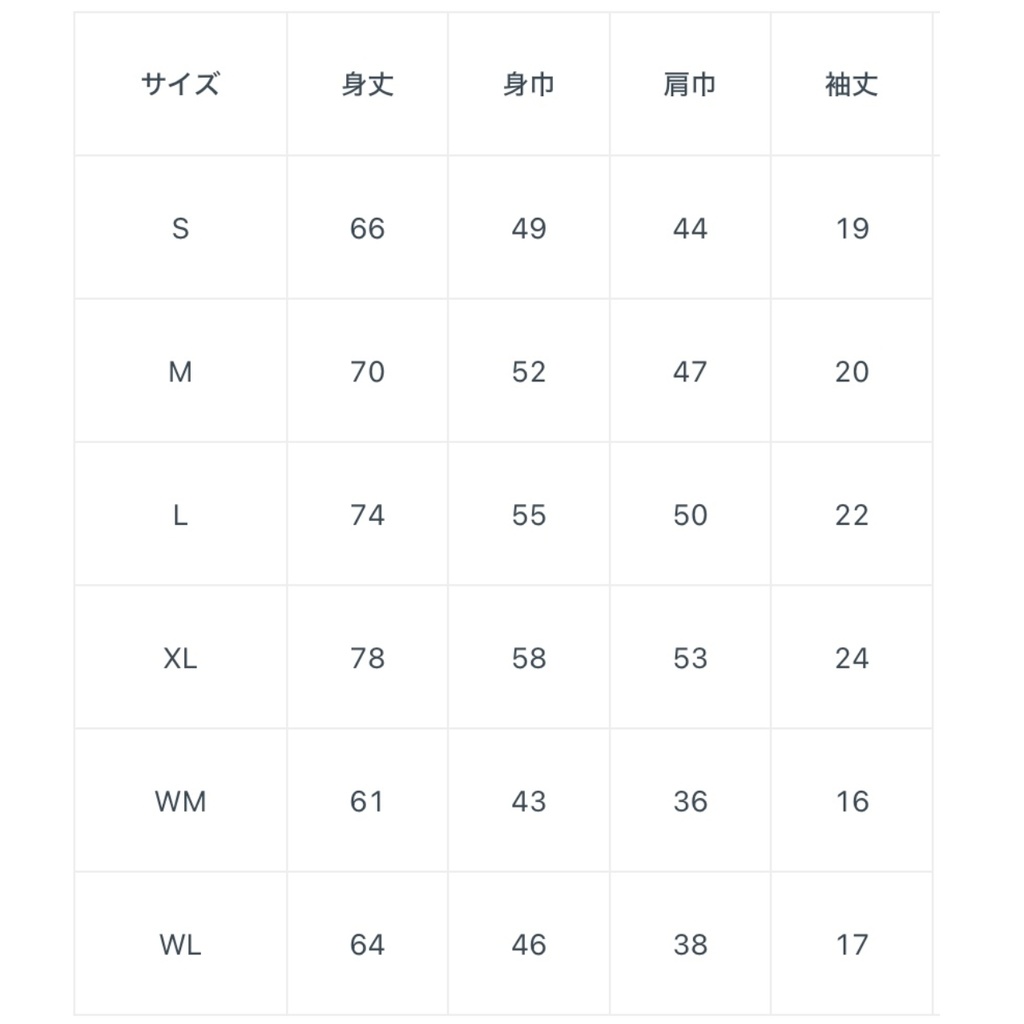Screen dimensions: 1024x1024
Task: Click the 61 length value for WM
Action: (367, 801)
